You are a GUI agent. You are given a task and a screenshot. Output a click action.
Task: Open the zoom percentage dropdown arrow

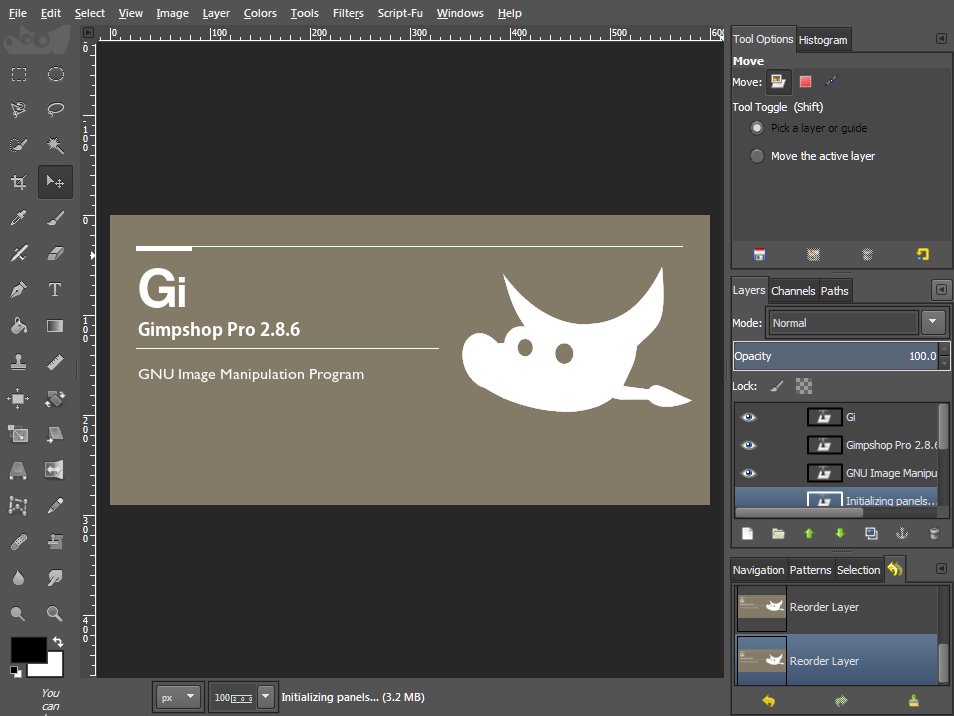(266, 697)
